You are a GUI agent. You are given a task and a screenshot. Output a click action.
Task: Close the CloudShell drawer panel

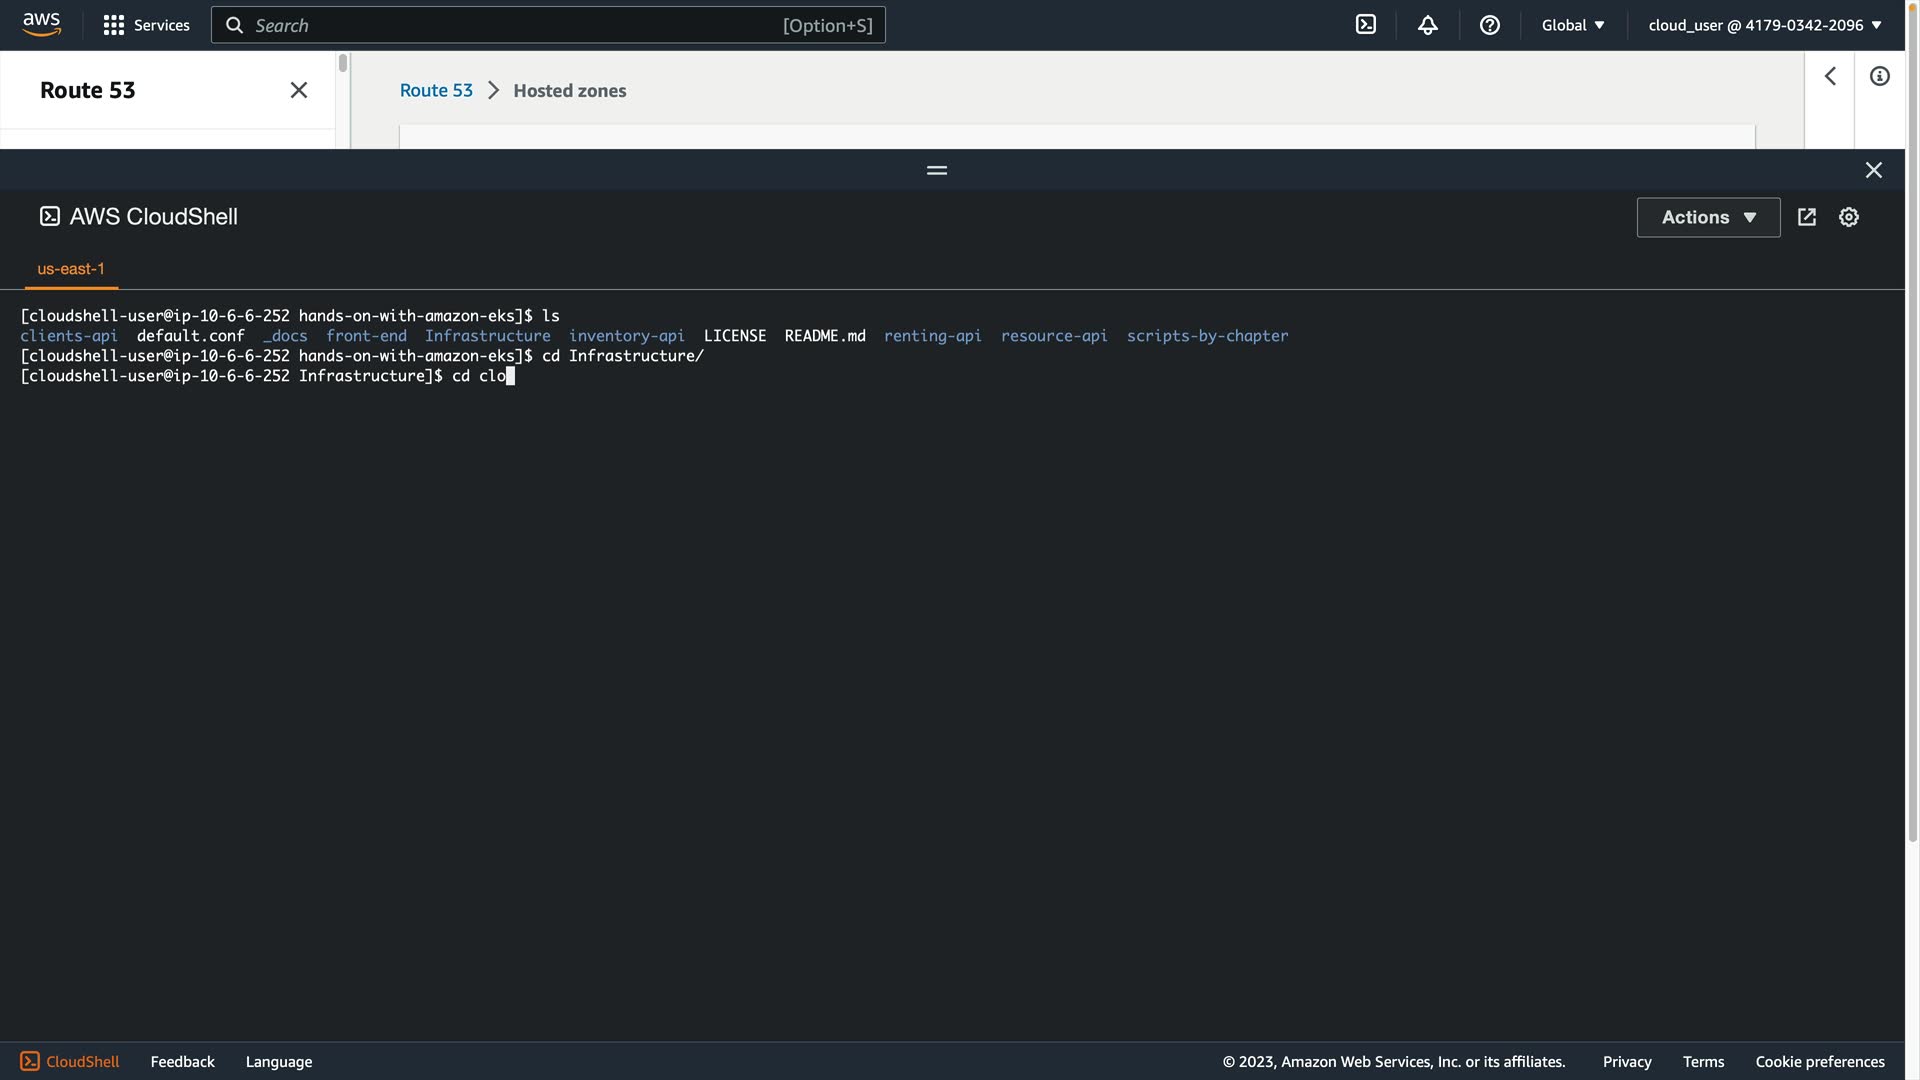[1873, 170]
